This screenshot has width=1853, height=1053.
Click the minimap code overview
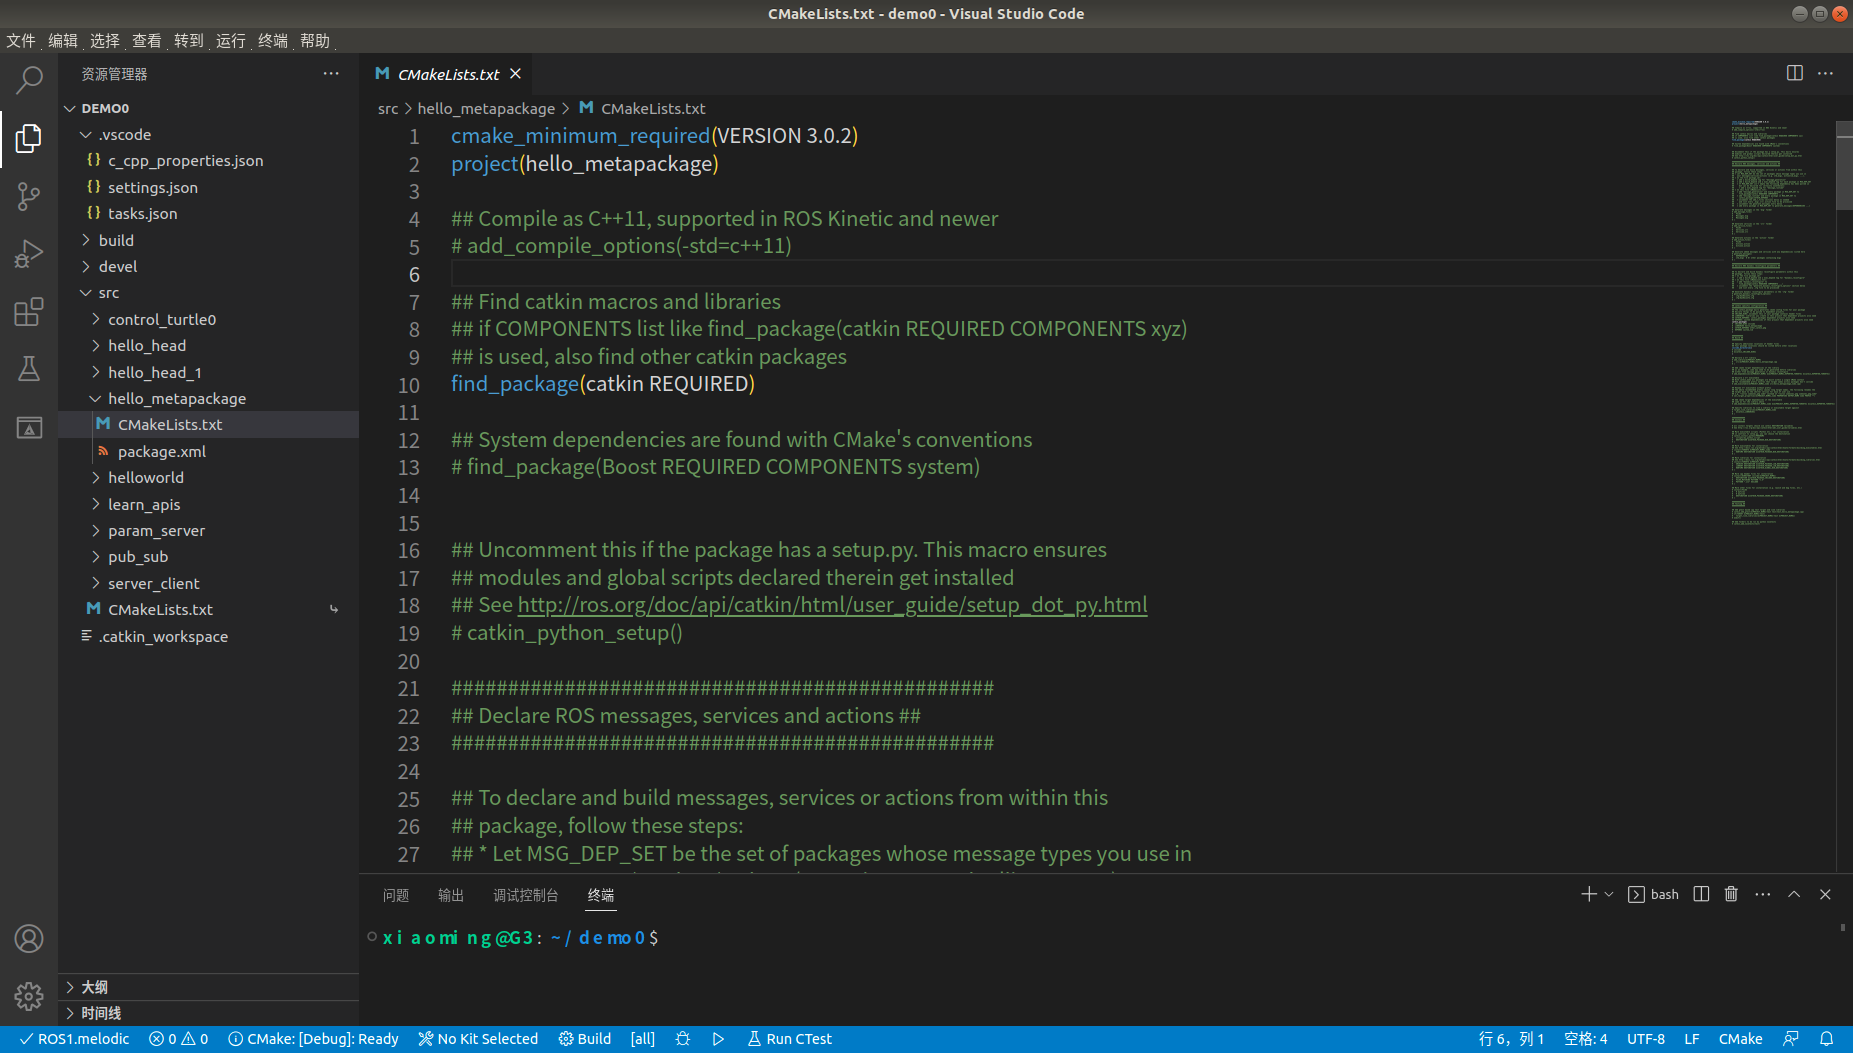(x=1782, y=322)
